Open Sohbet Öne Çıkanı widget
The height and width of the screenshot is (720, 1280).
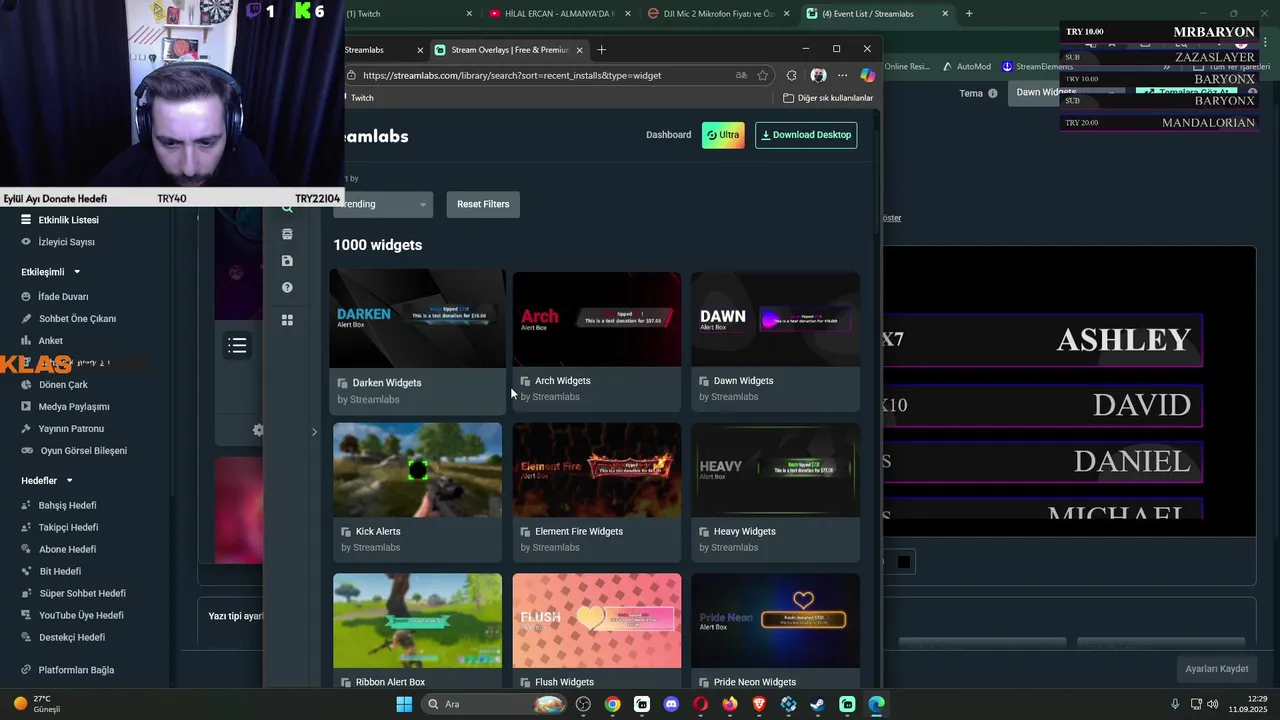(x=68, y=319)
